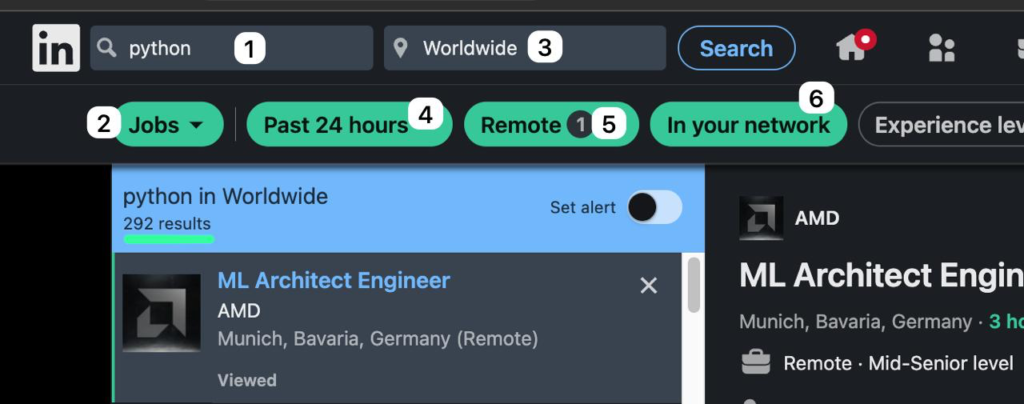Viewport: 1024px width, 404px height.
Task: Click the AMD company name in the details pane
Action: pyautogui.click(x=817, y=218)
